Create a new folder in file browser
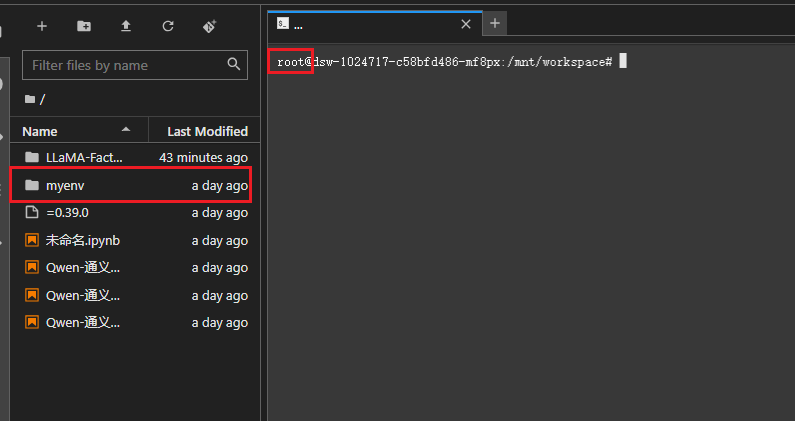This screenshot has height=421, width=795. 84,26
